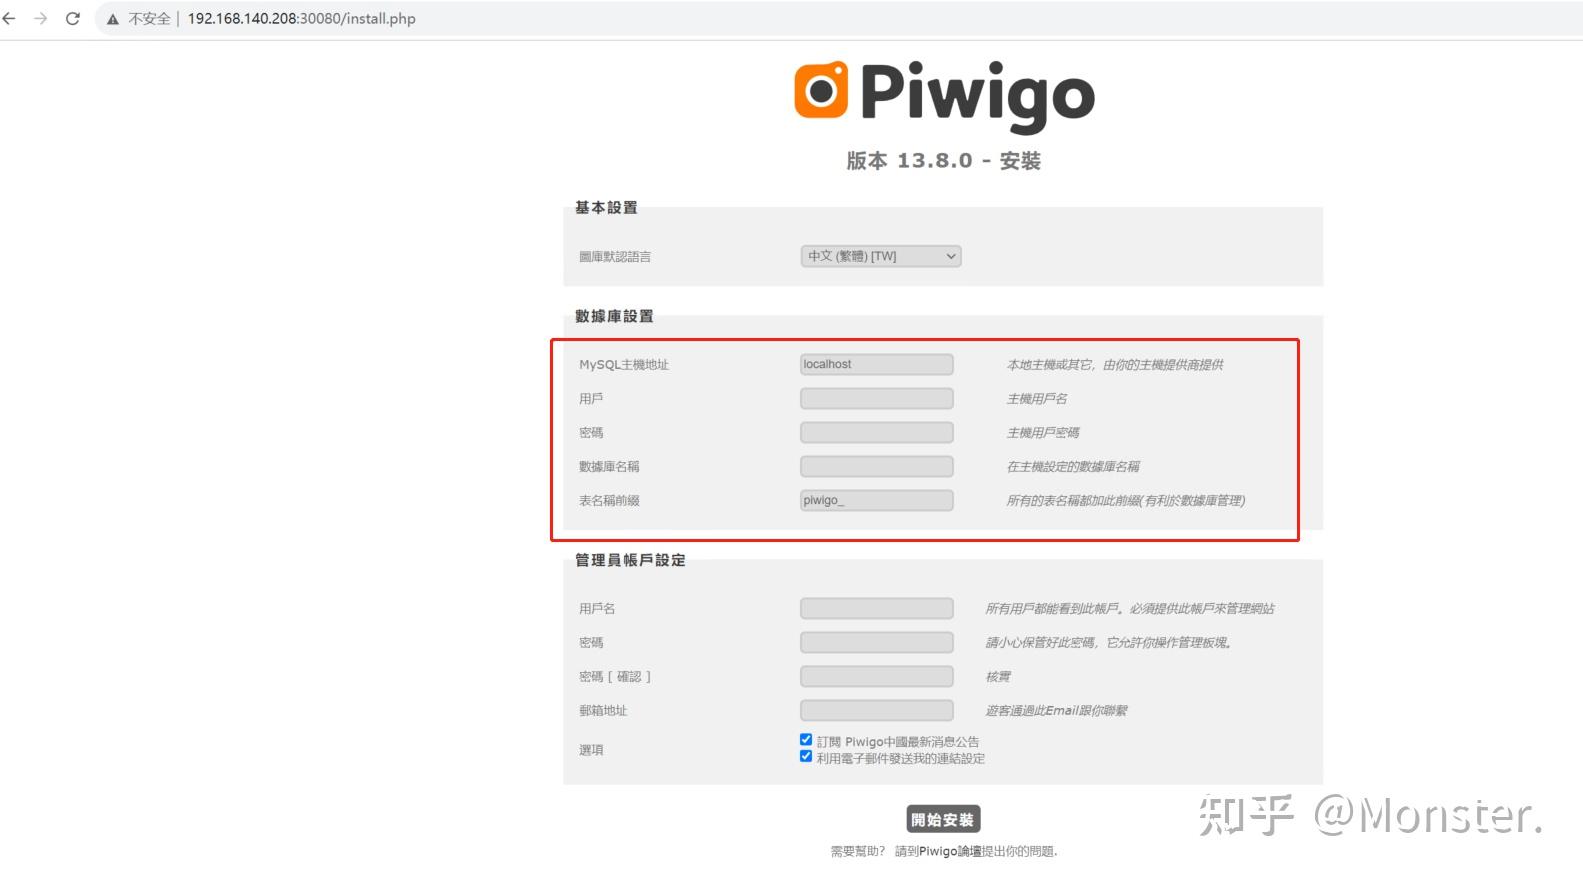This screenshot has width=1583, height=879.
Task: Click the administrator password field
Action: click(x=877, y=642)
